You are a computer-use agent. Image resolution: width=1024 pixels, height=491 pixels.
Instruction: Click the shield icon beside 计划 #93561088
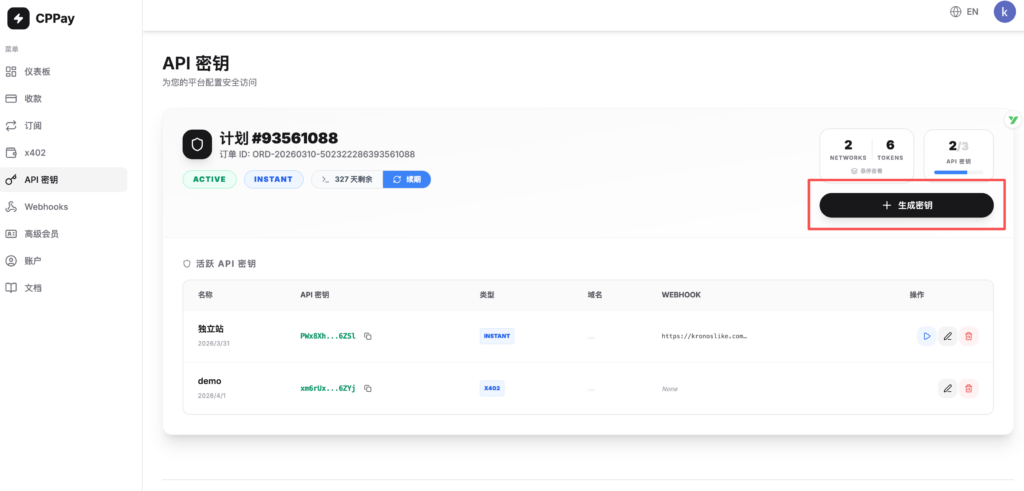[197, 144]
